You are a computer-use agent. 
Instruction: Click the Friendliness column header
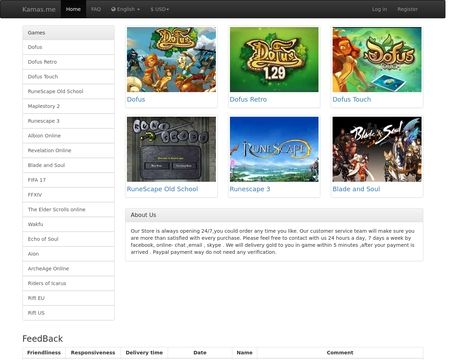point(44,353)
